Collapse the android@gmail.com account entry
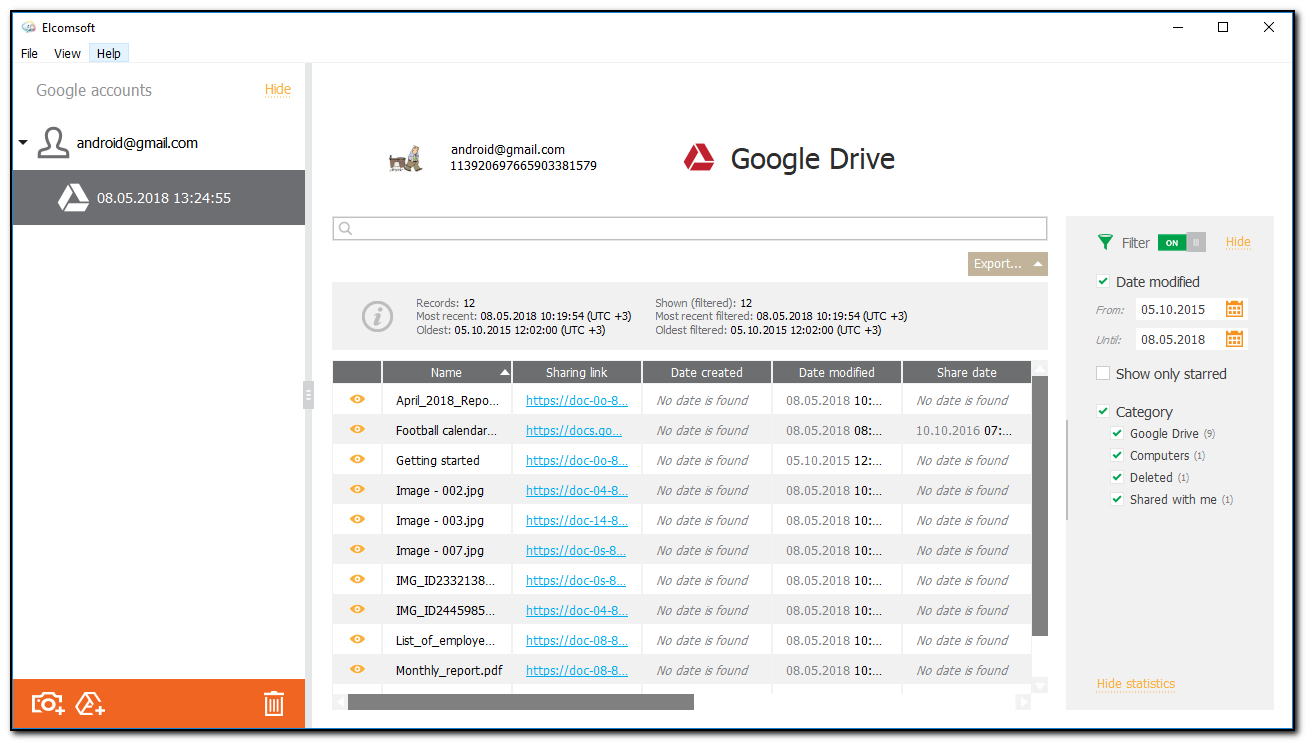The height and width of the screenshot is (742, 1306). 22,142
